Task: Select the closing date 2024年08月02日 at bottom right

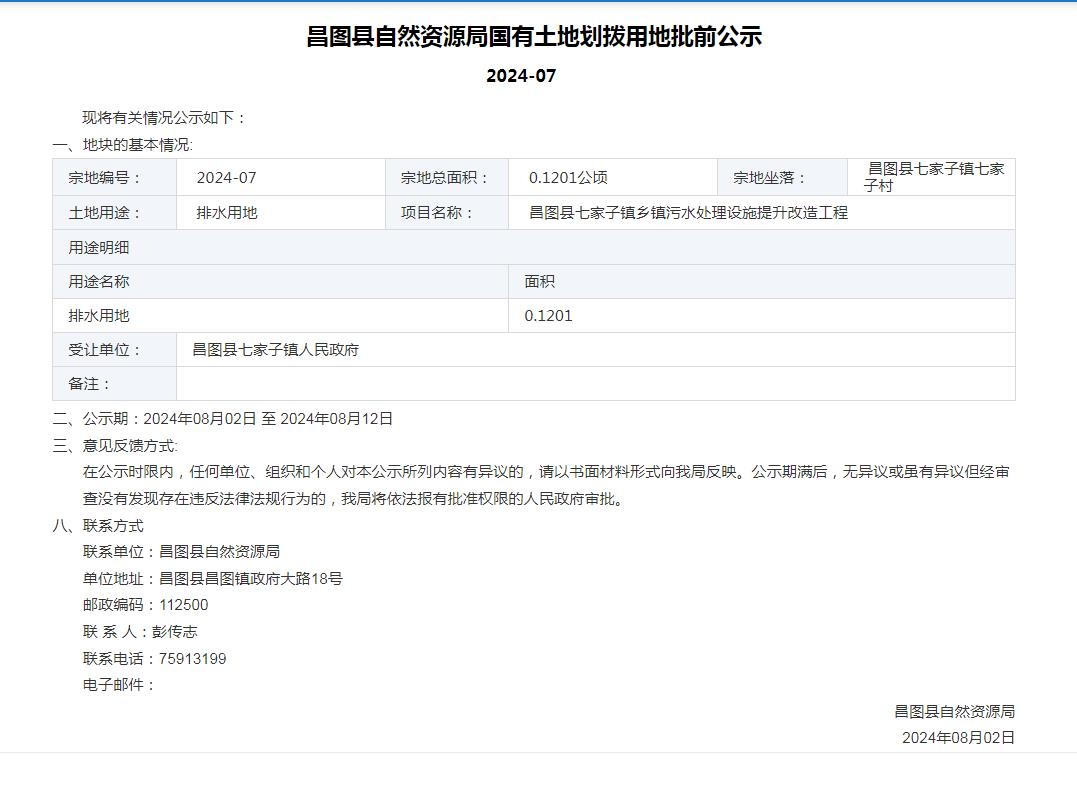Action: (958, 738)
